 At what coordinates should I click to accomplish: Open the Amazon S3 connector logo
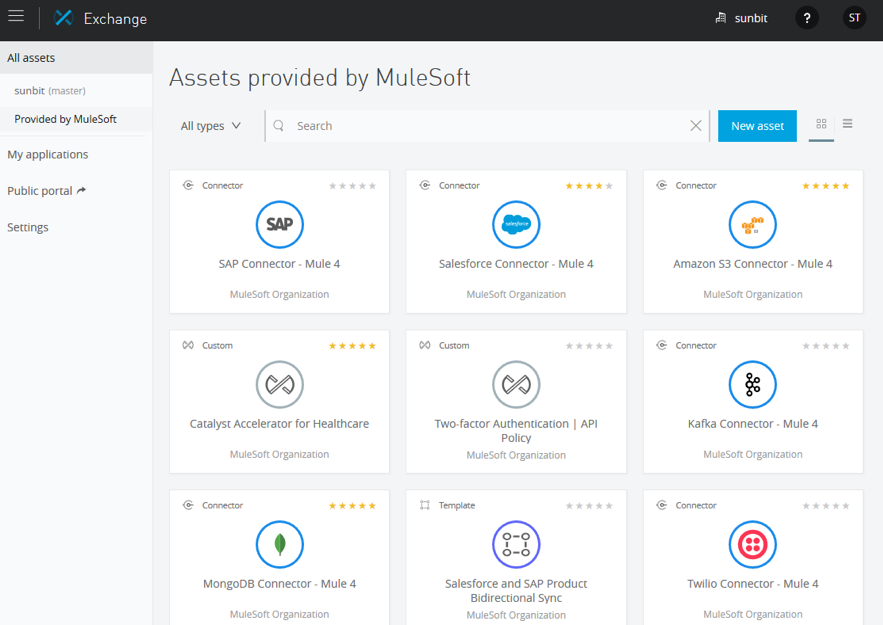pyautogui.click(x=753, y=225)
